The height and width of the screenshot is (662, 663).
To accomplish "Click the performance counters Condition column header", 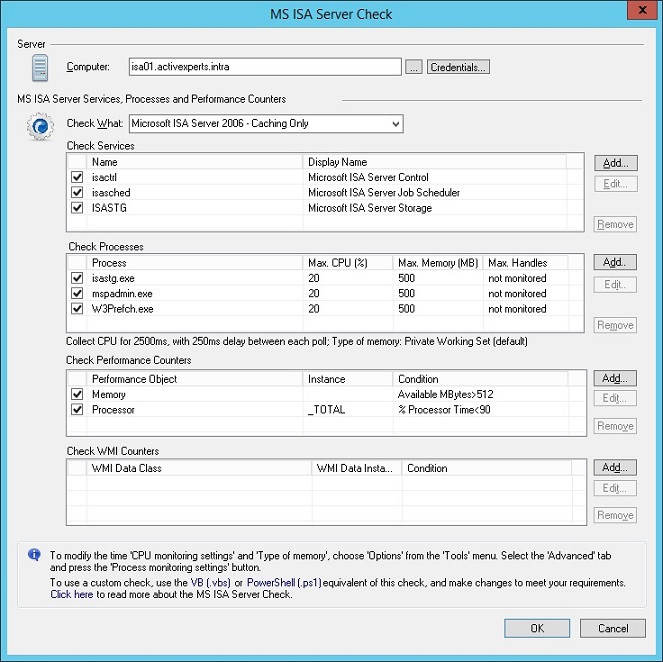I will tap(481, 379).
